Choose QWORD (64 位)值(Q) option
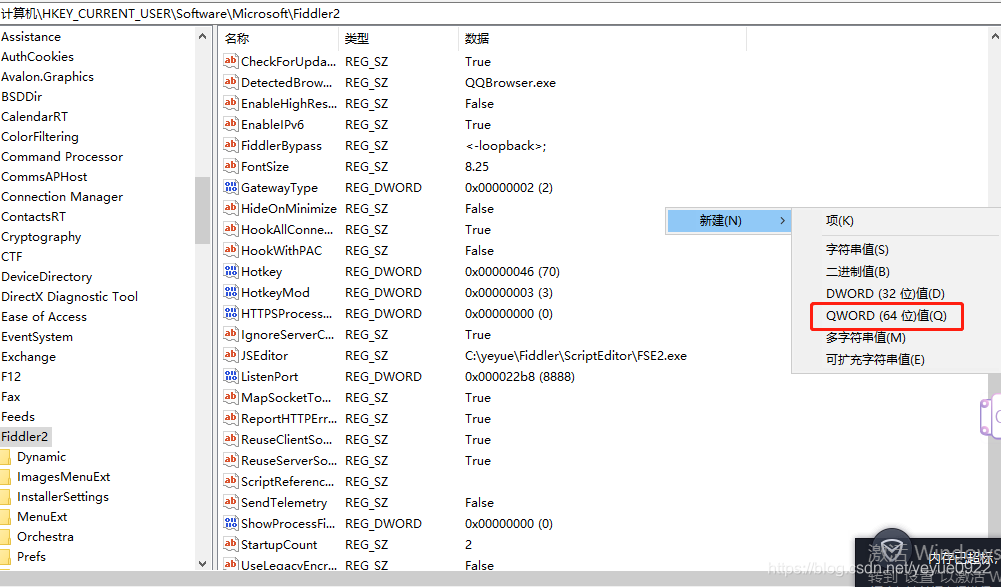The height and width of the screenshot is (587, 1001). pos(878,316)
